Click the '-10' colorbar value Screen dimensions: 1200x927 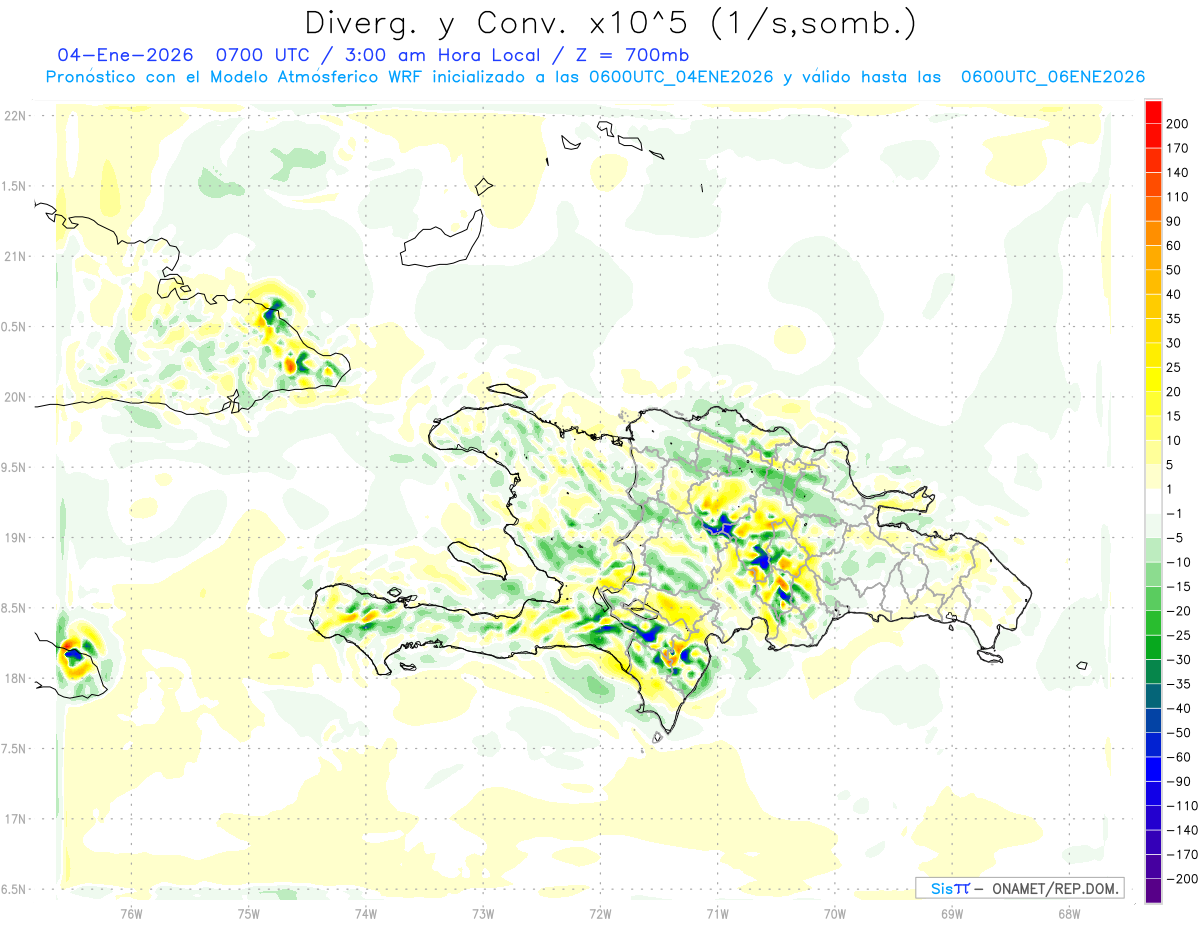1177,562
